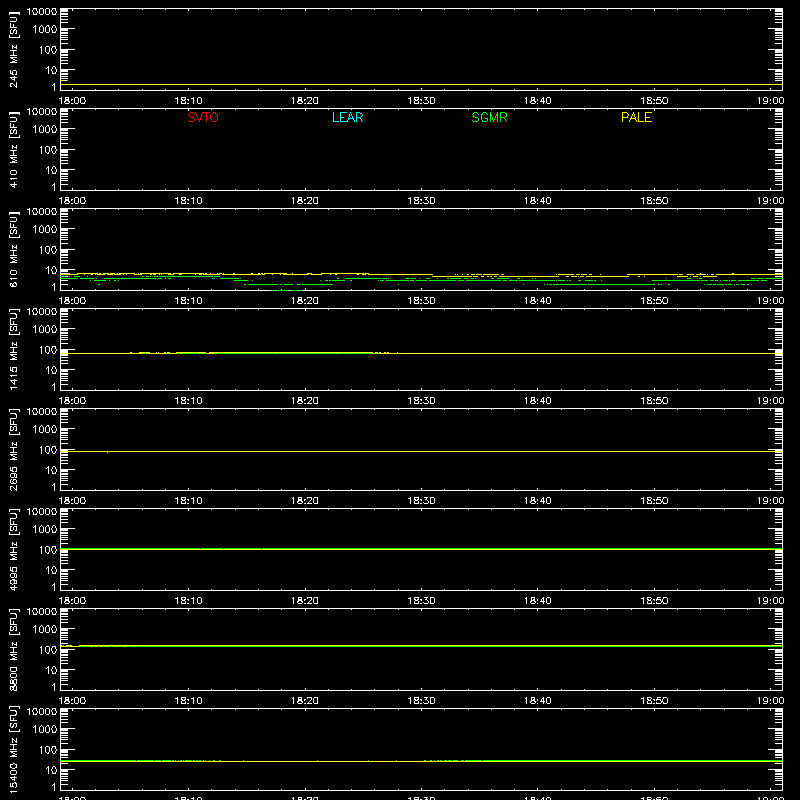
Task: Select the 8800 MHz [SFU] axis title
Action: pos(13,649)
